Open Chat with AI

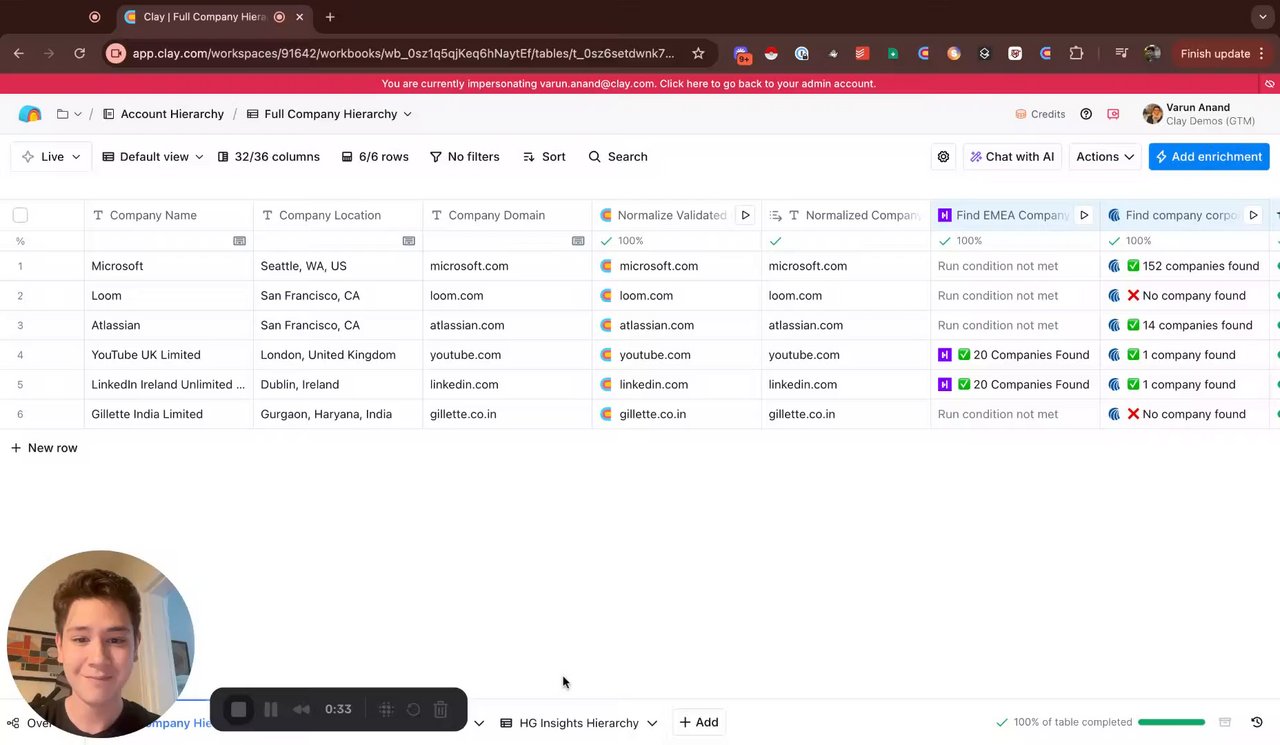1012,157
